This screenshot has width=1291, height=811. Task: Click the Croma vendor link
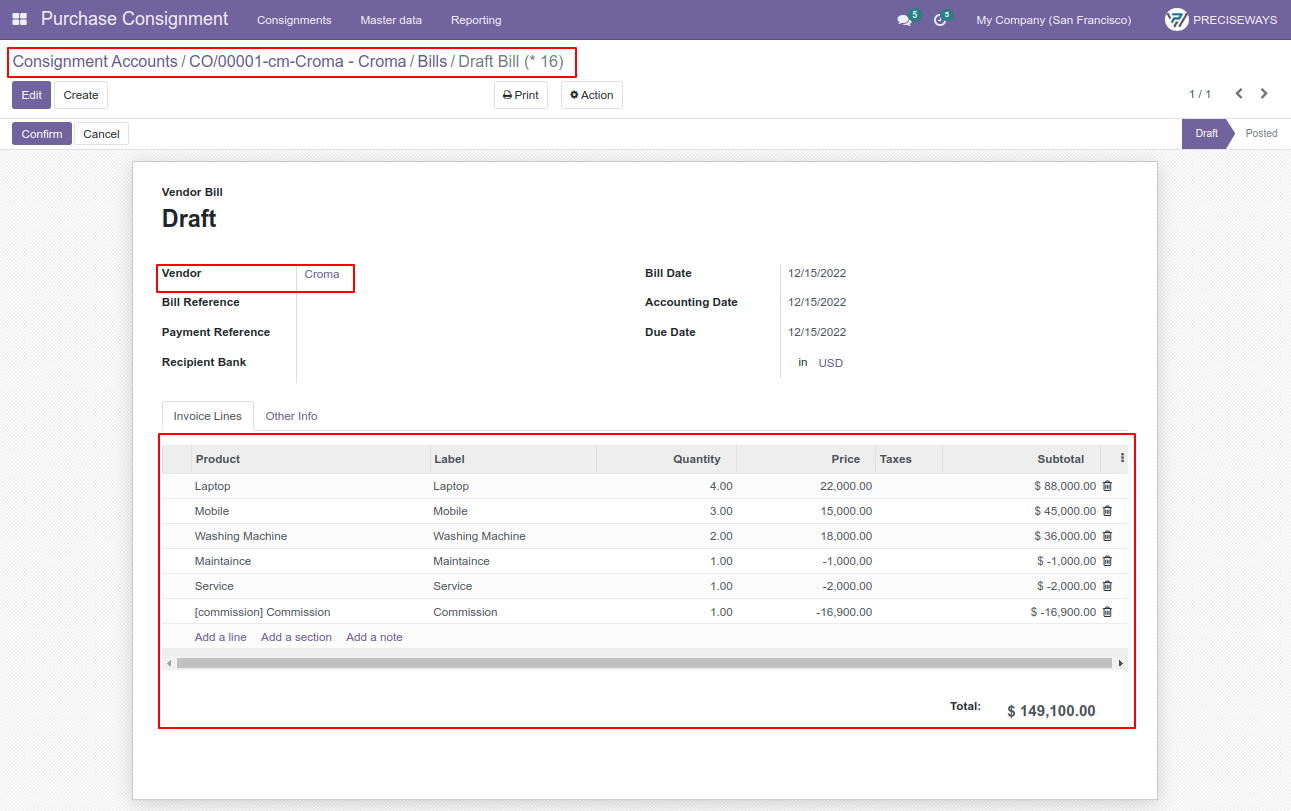pos(322,274)
